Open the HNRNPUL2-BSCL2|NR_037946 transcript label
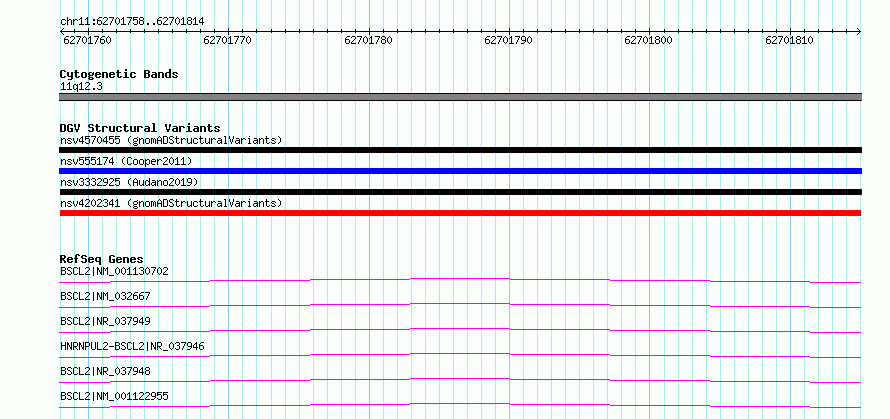Image resolution: width=890 pixels, height=419 pixels. point(132,346)
